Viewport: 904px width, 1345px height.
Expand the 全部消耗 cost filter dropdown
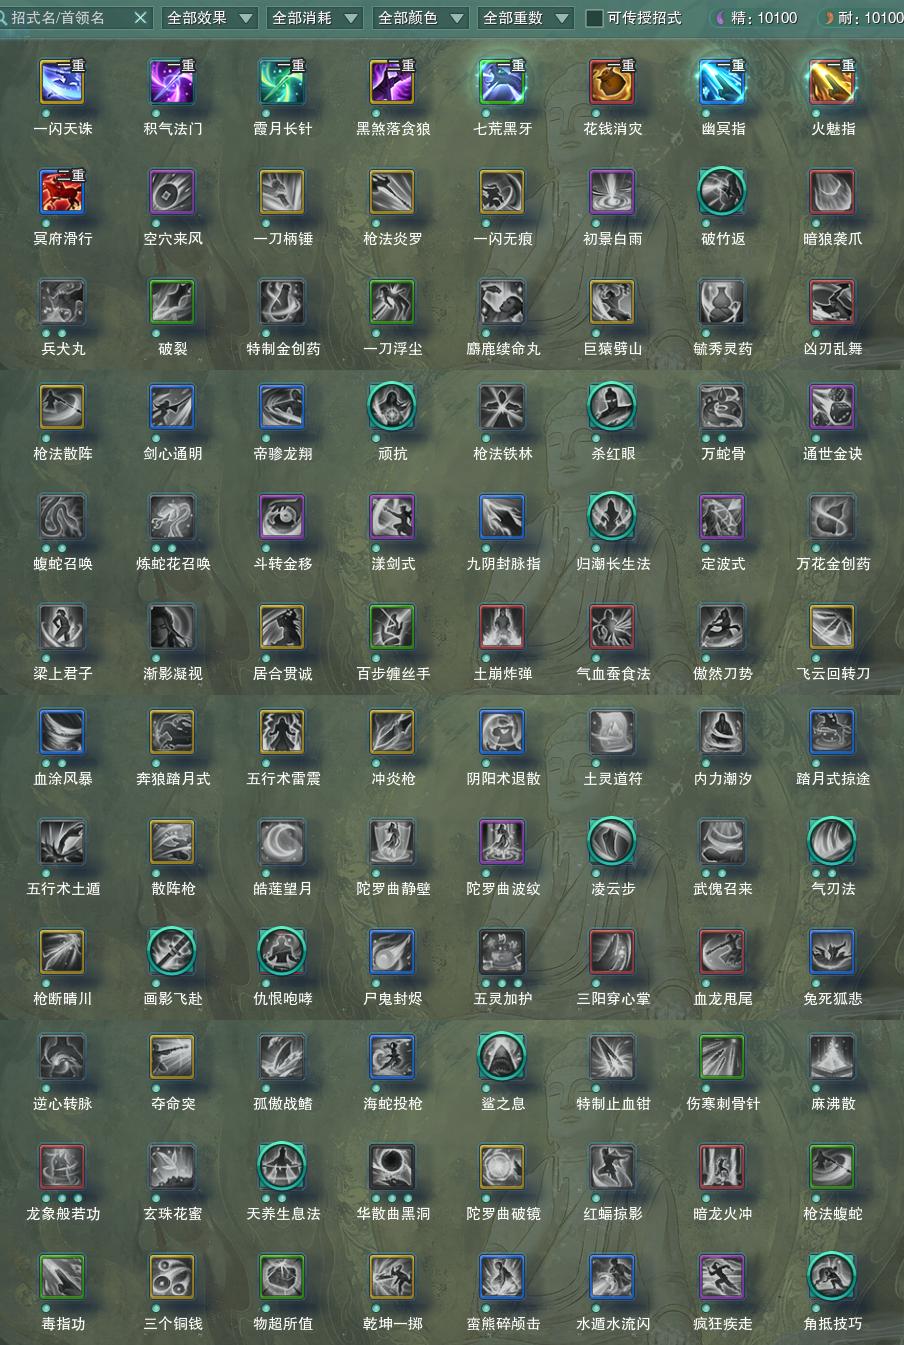click(x=314, y=17)
